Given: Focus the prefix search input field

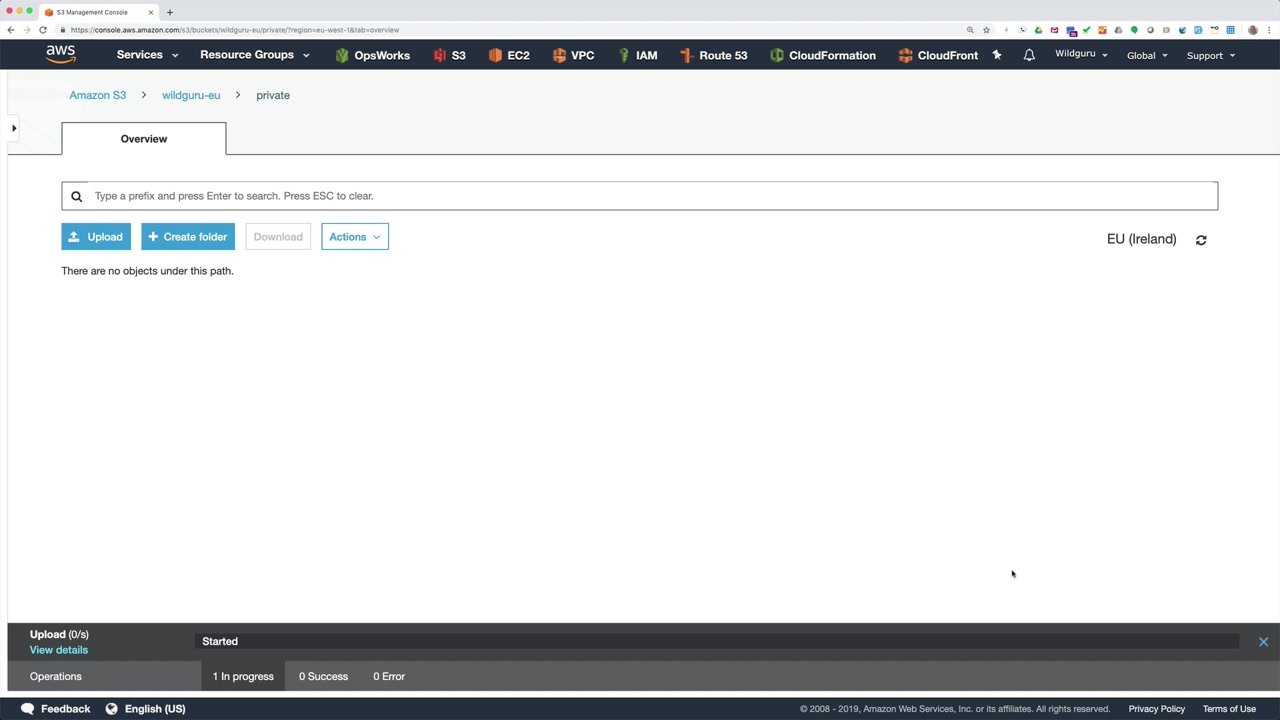Looking at the screenshot, I should point(640,196).
